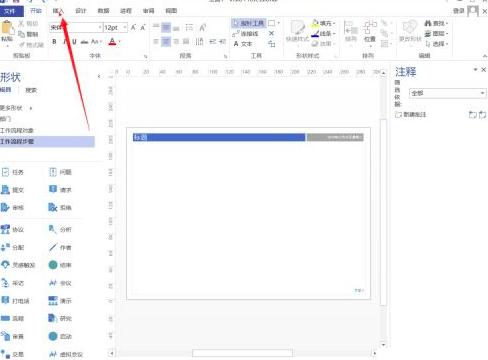Click the 剪切 (Cut) scissors icon
Viewport: 488px width, 360px height.
click(x=21, y=23)
